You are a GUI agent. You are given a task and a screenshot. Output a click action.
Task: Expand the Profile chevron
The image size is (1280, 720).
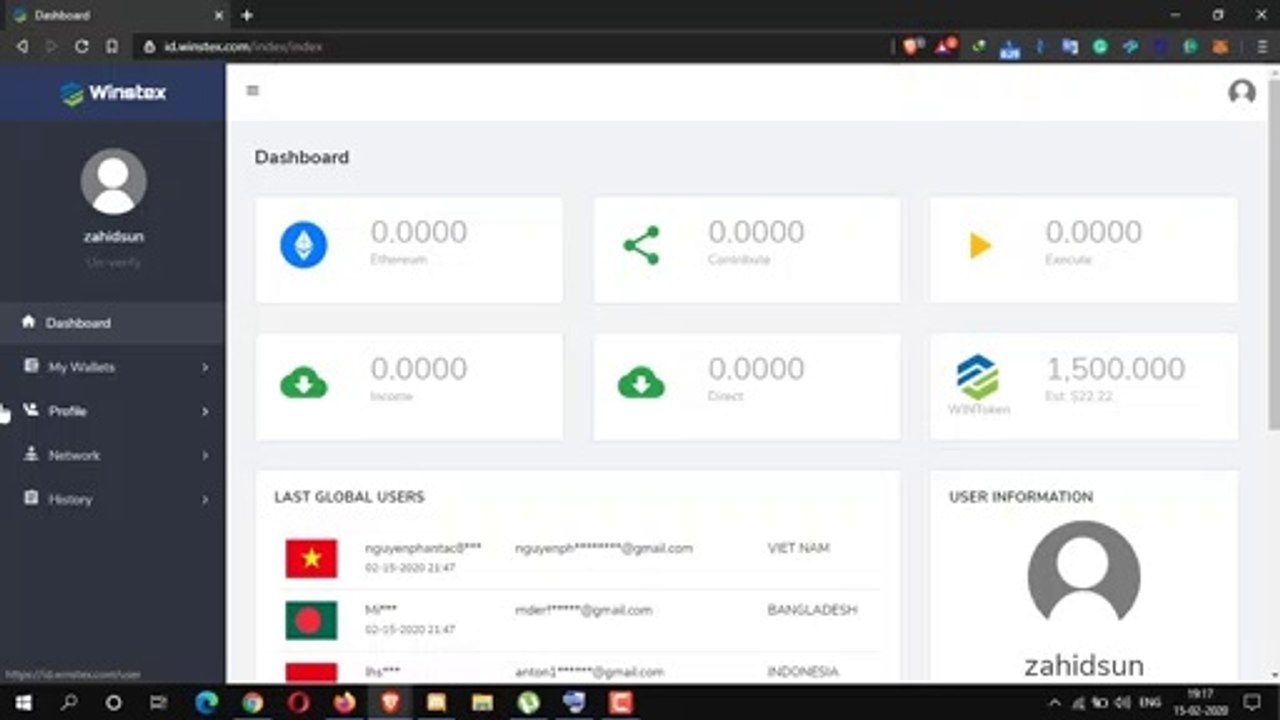pyautogui.click(x=205, y=412)
